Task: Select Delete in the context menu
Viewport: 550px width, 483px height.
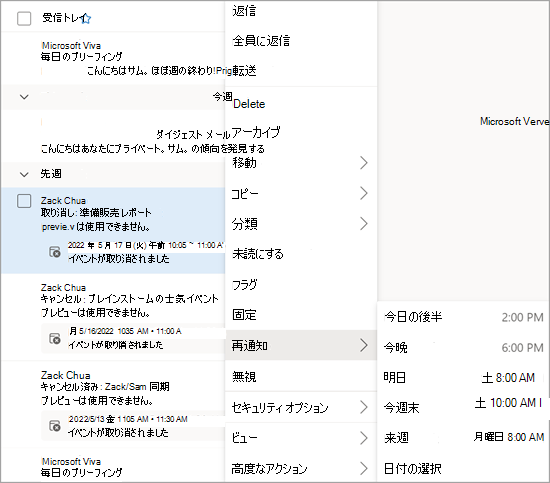Action: point(301,104)
